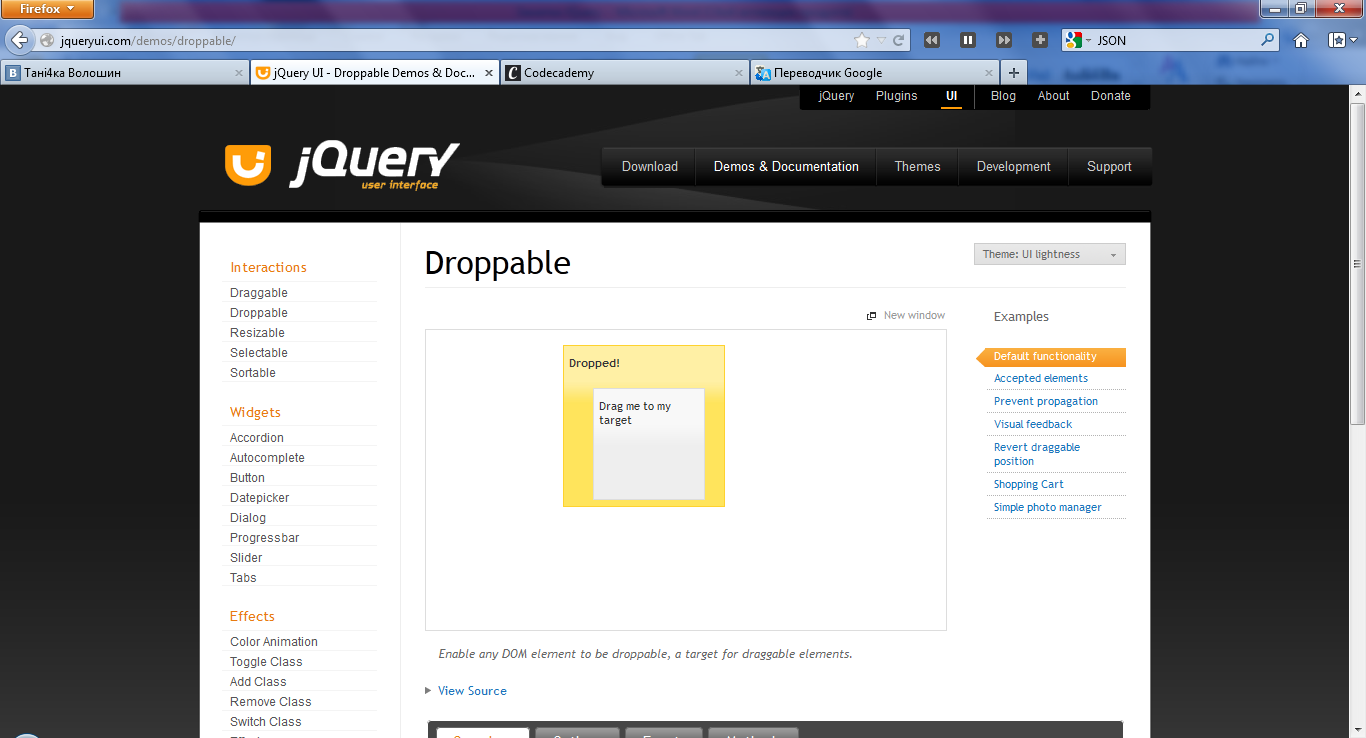Select the Prevent propagation example
1366x738 pixels.
(x=1046, y=401)
